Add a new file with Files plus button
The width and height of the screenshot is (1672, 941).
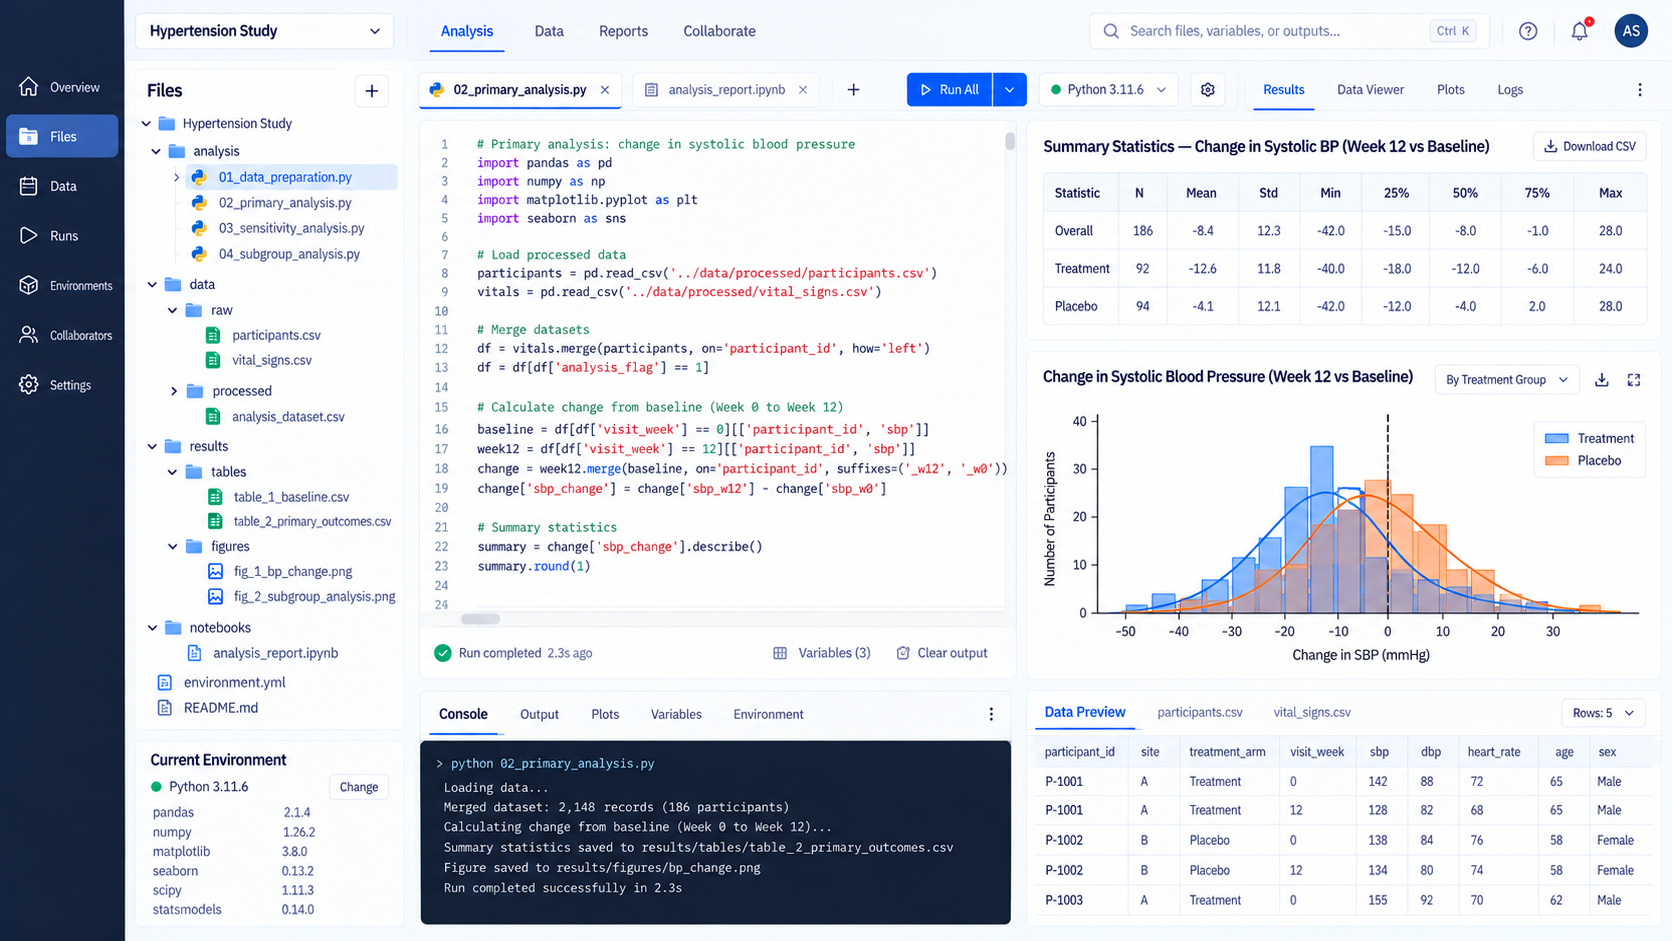[372, 91]
